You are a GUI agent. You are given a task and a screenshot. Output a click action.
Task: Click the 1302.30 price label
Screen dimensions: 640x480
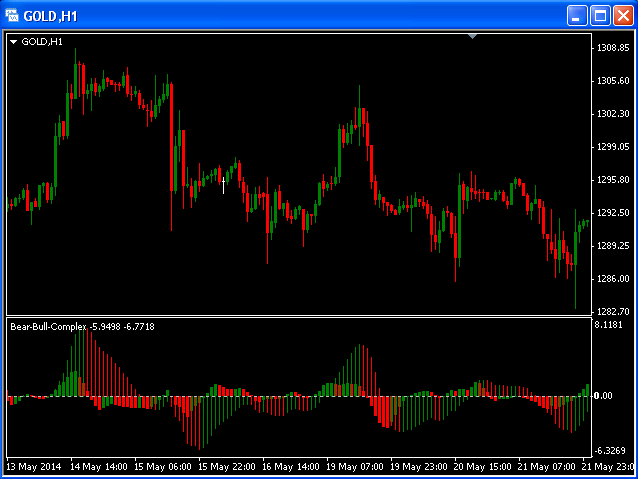(613, 114)
